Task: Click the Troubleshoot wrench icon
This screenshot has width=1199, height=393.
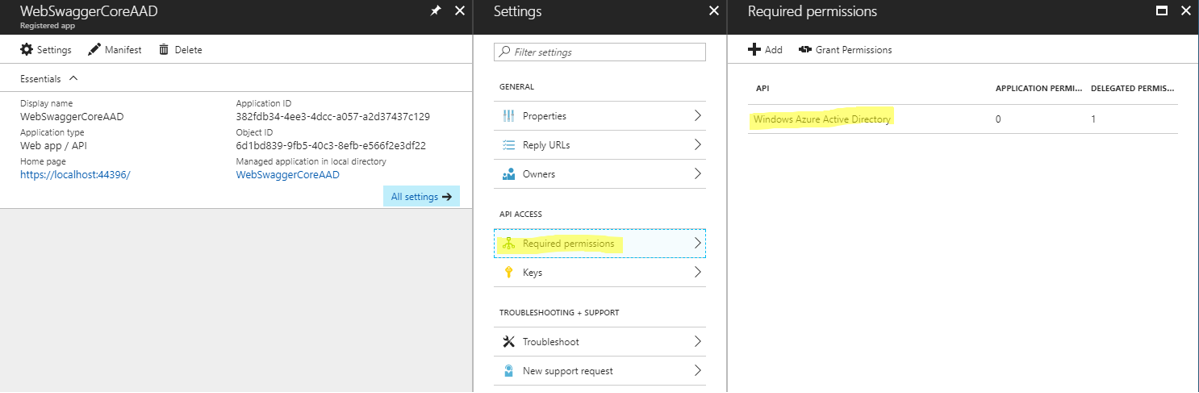Action: 509,342
